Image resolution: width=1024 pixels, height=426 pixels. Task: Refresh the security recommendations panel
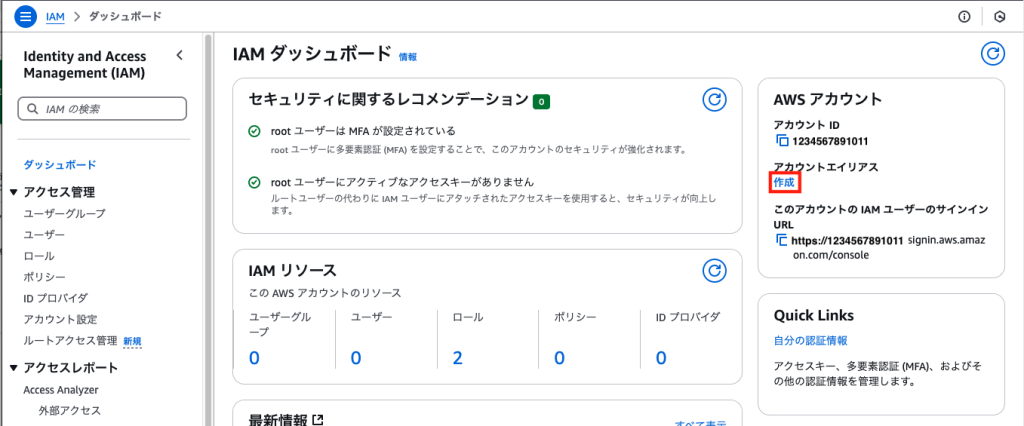714,99
